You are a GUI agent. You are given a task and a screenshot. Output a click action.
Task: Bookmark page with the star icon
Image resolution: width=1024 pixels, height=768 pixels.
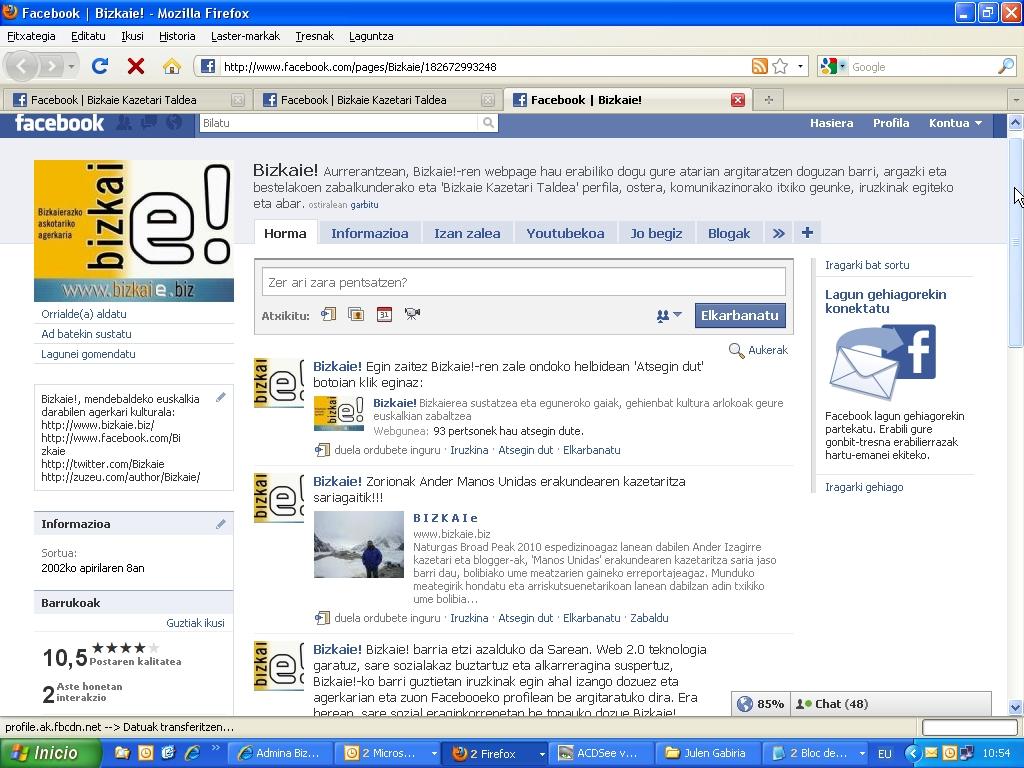pos(780,66)
